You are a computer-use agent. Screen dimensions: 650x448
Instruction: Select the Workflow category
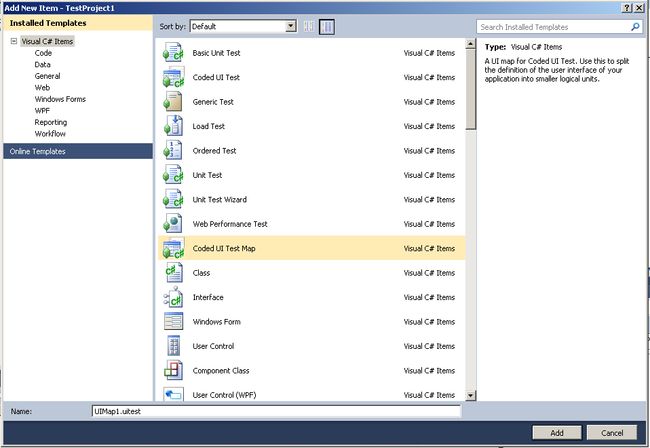click(50, 134)
